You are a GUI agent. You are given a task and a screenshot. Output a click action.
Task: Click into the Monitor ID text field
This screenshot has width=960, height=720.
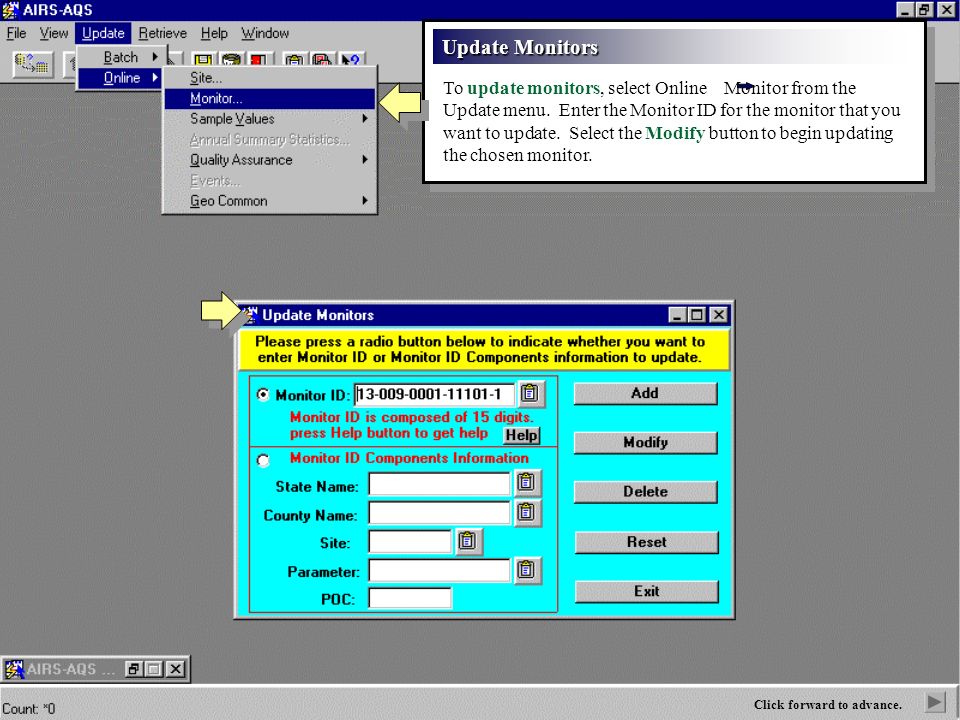434,394
